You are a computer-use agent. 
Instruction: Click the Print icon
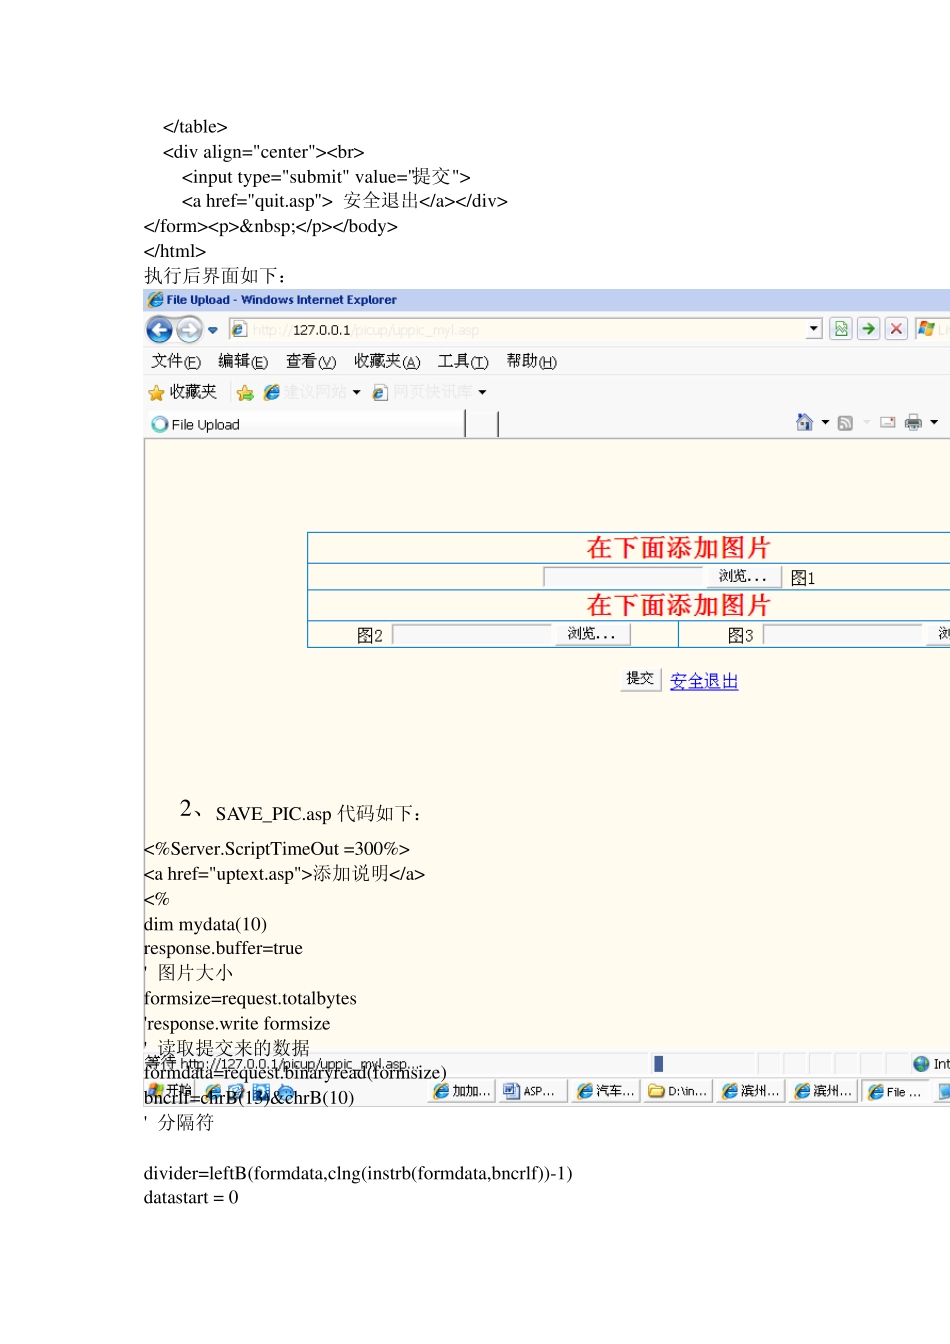click(x=913, y=422)
